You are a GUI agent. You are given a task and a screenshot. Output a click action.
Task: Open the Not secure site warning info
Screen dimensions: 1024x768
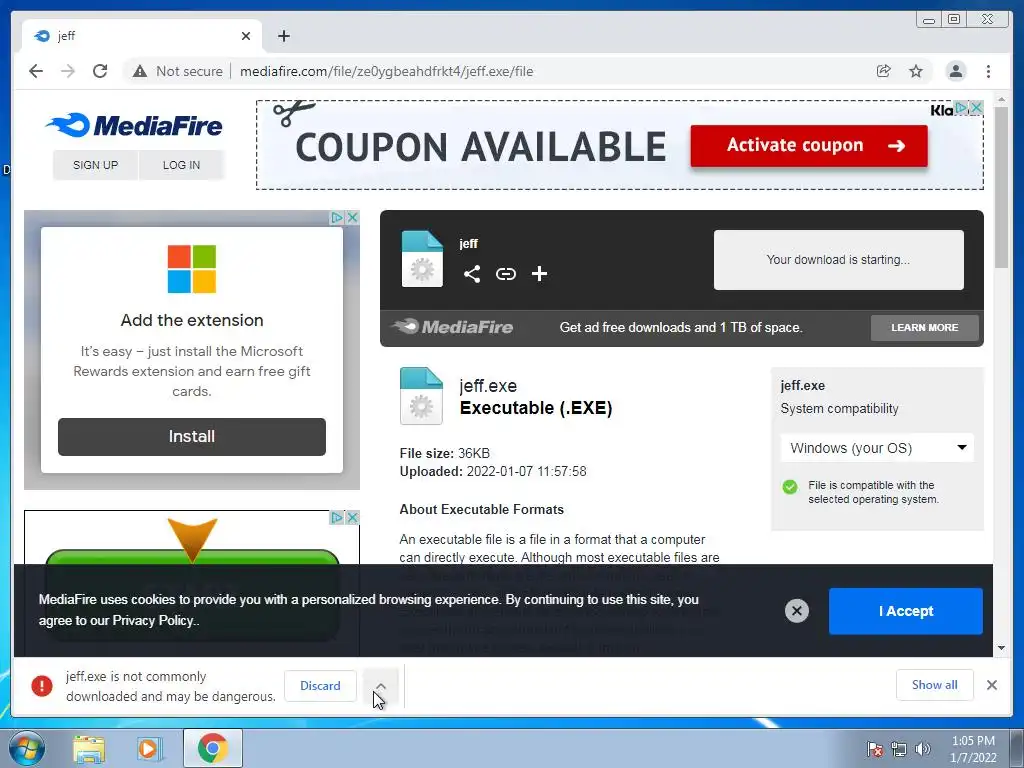click(178, 71)
